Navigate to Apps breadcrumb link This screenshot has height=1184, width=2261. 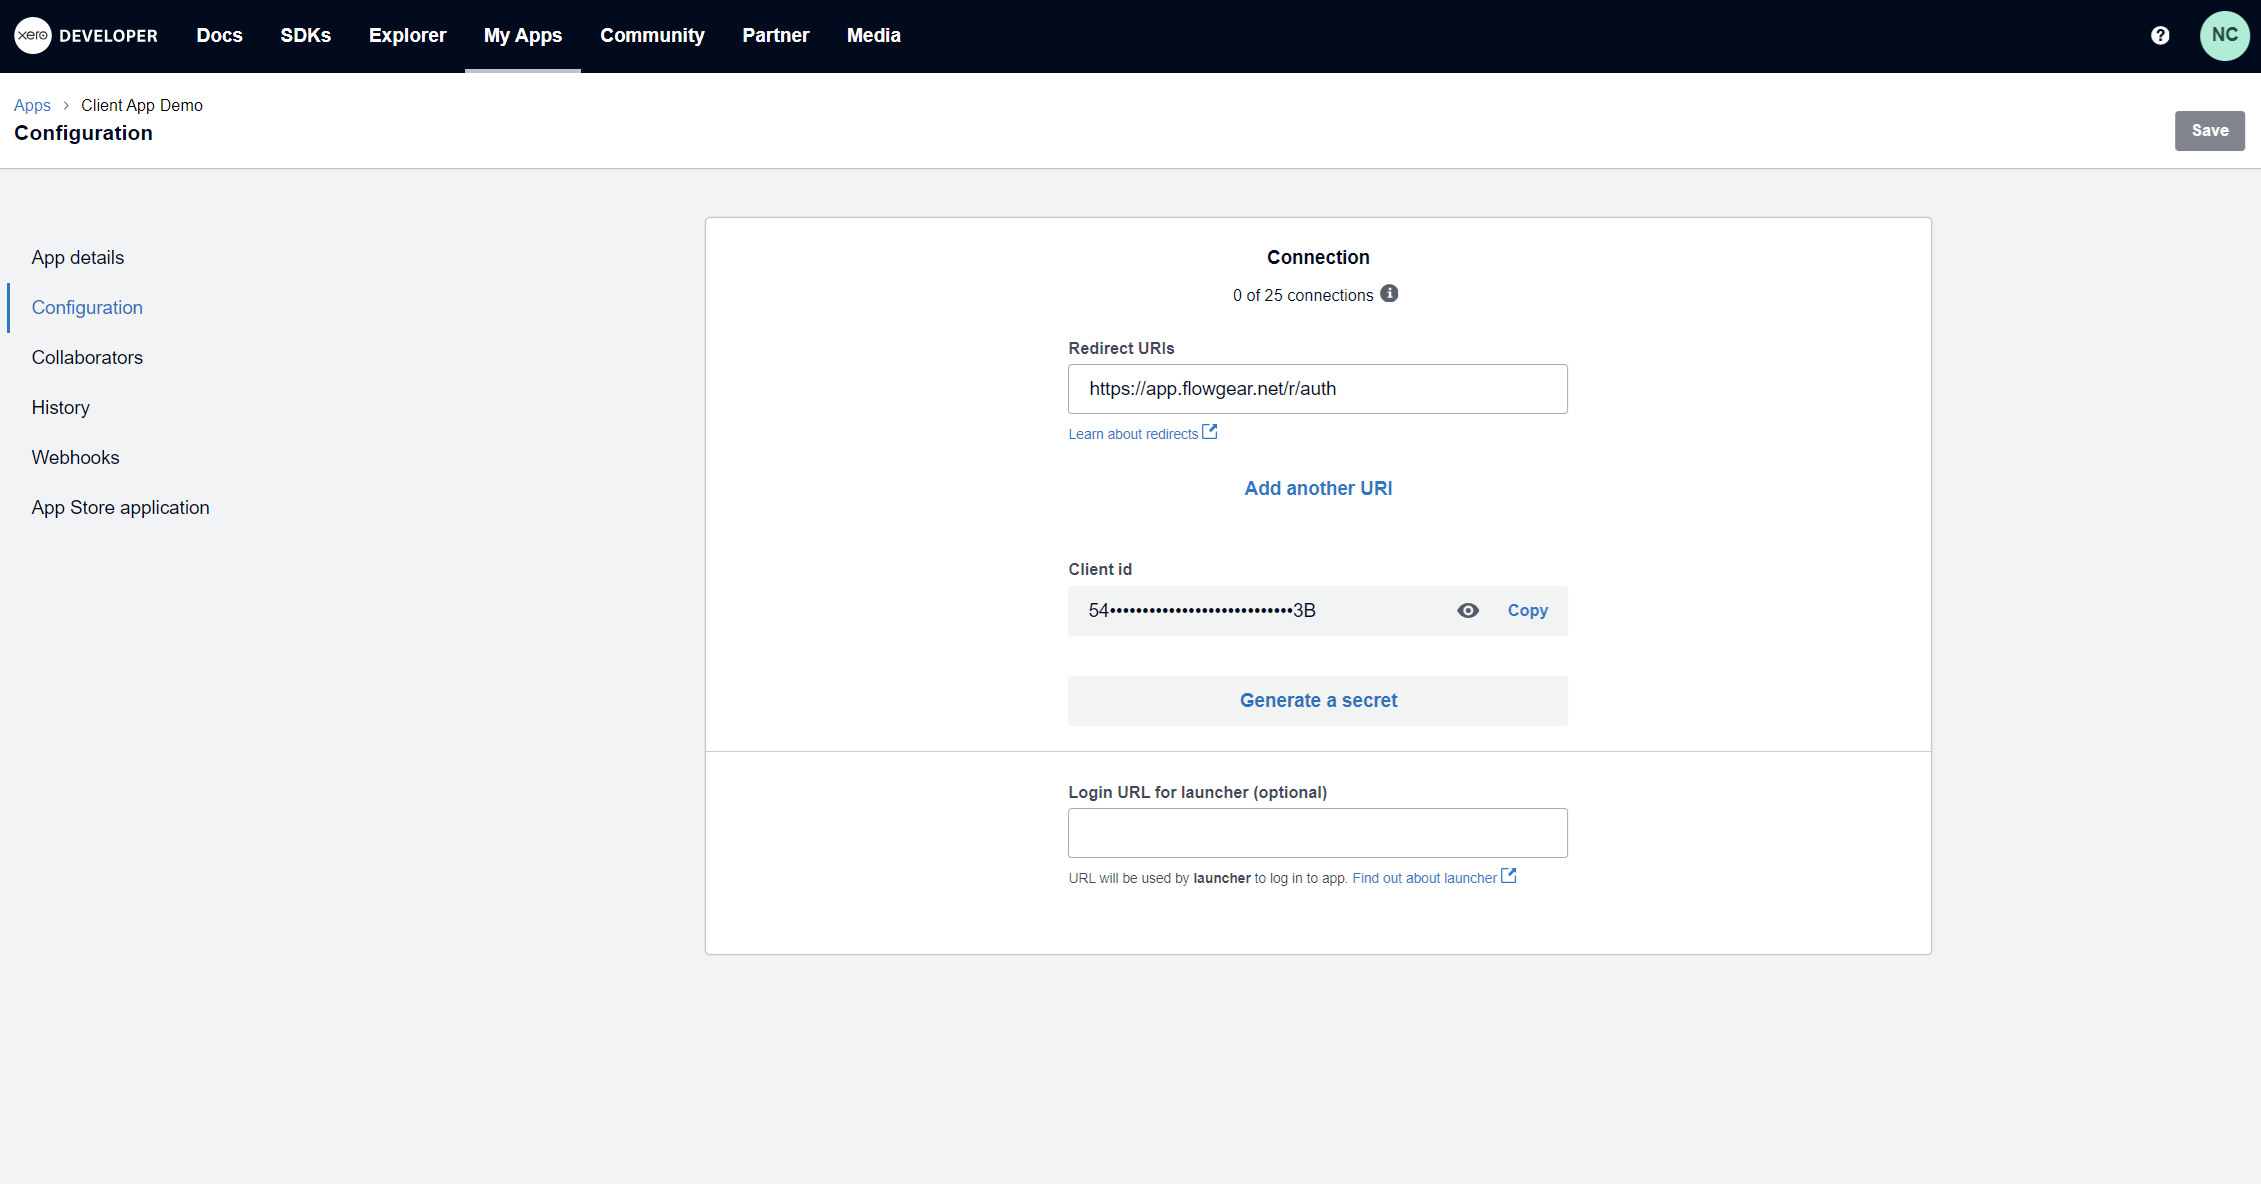32,105
